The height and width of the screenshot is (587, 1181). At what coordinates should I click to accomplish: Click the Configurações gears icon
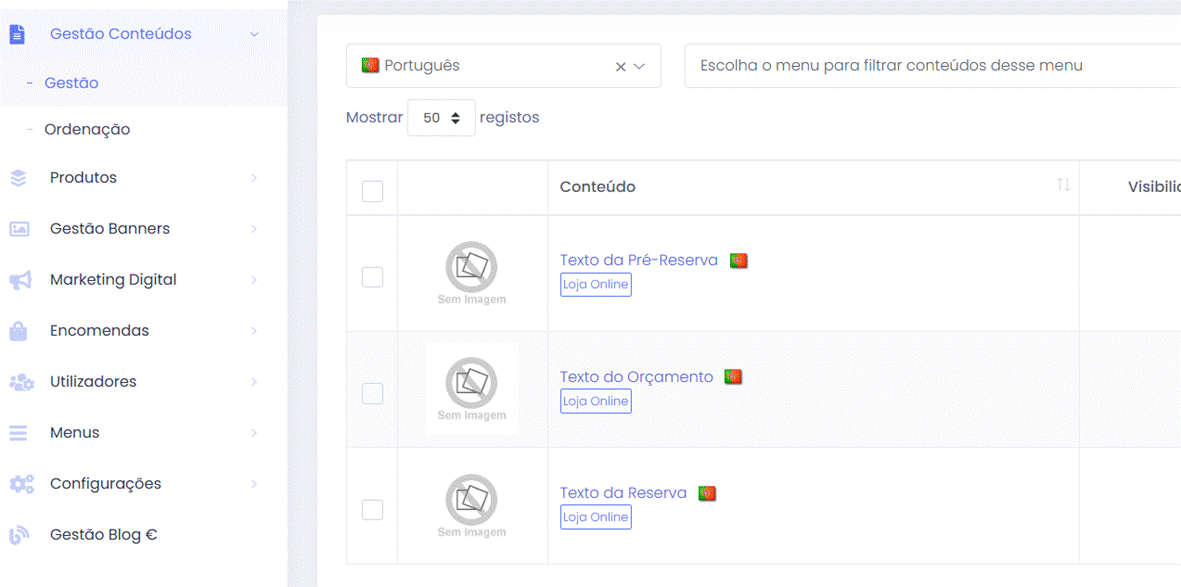tap(20, 484)
